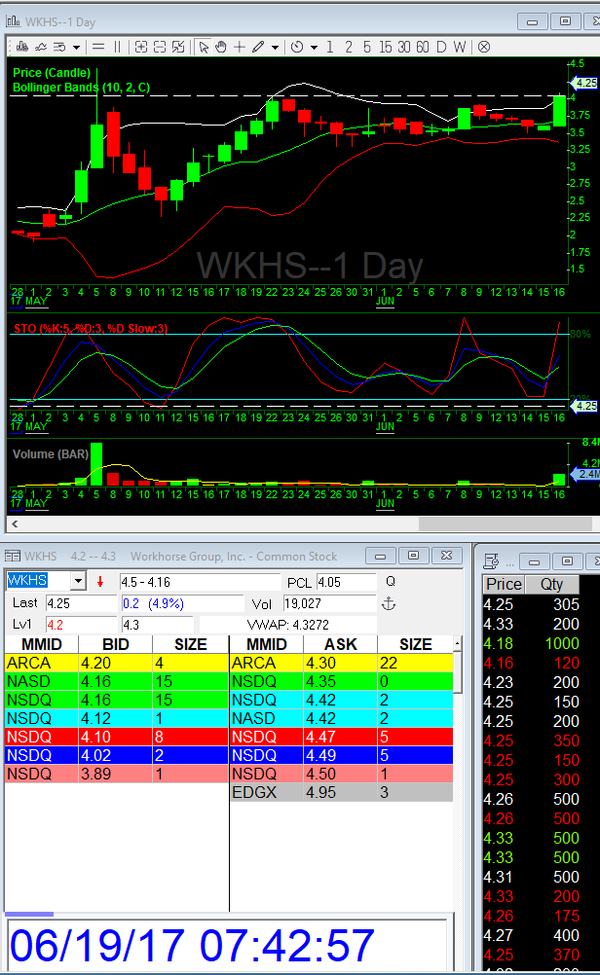The height and width of the screenshot is (975, 600).
Task: Click the Q button next to PCL
Action: tap(390, 581)
